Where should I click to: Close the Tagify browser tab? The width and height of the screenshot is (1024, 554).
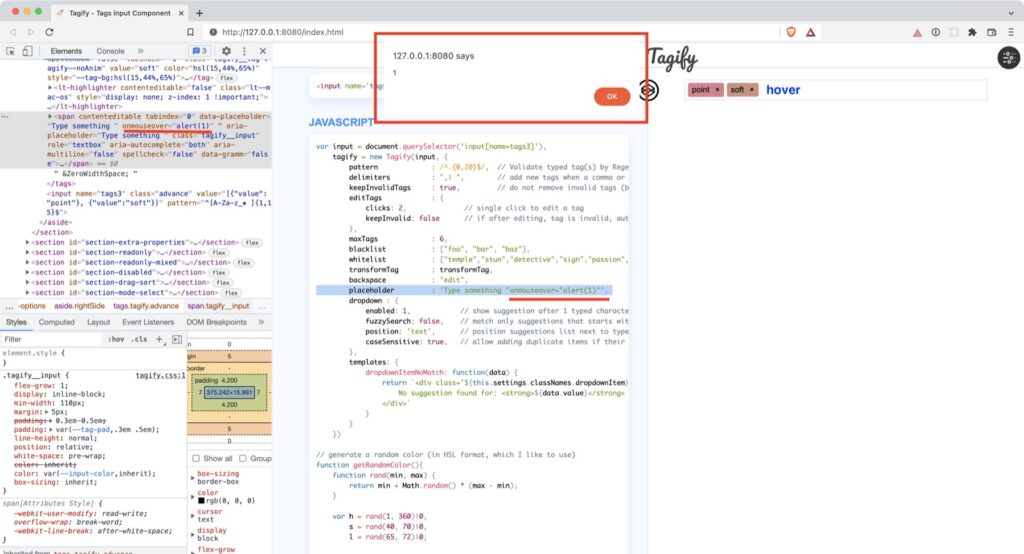[181, 13]
